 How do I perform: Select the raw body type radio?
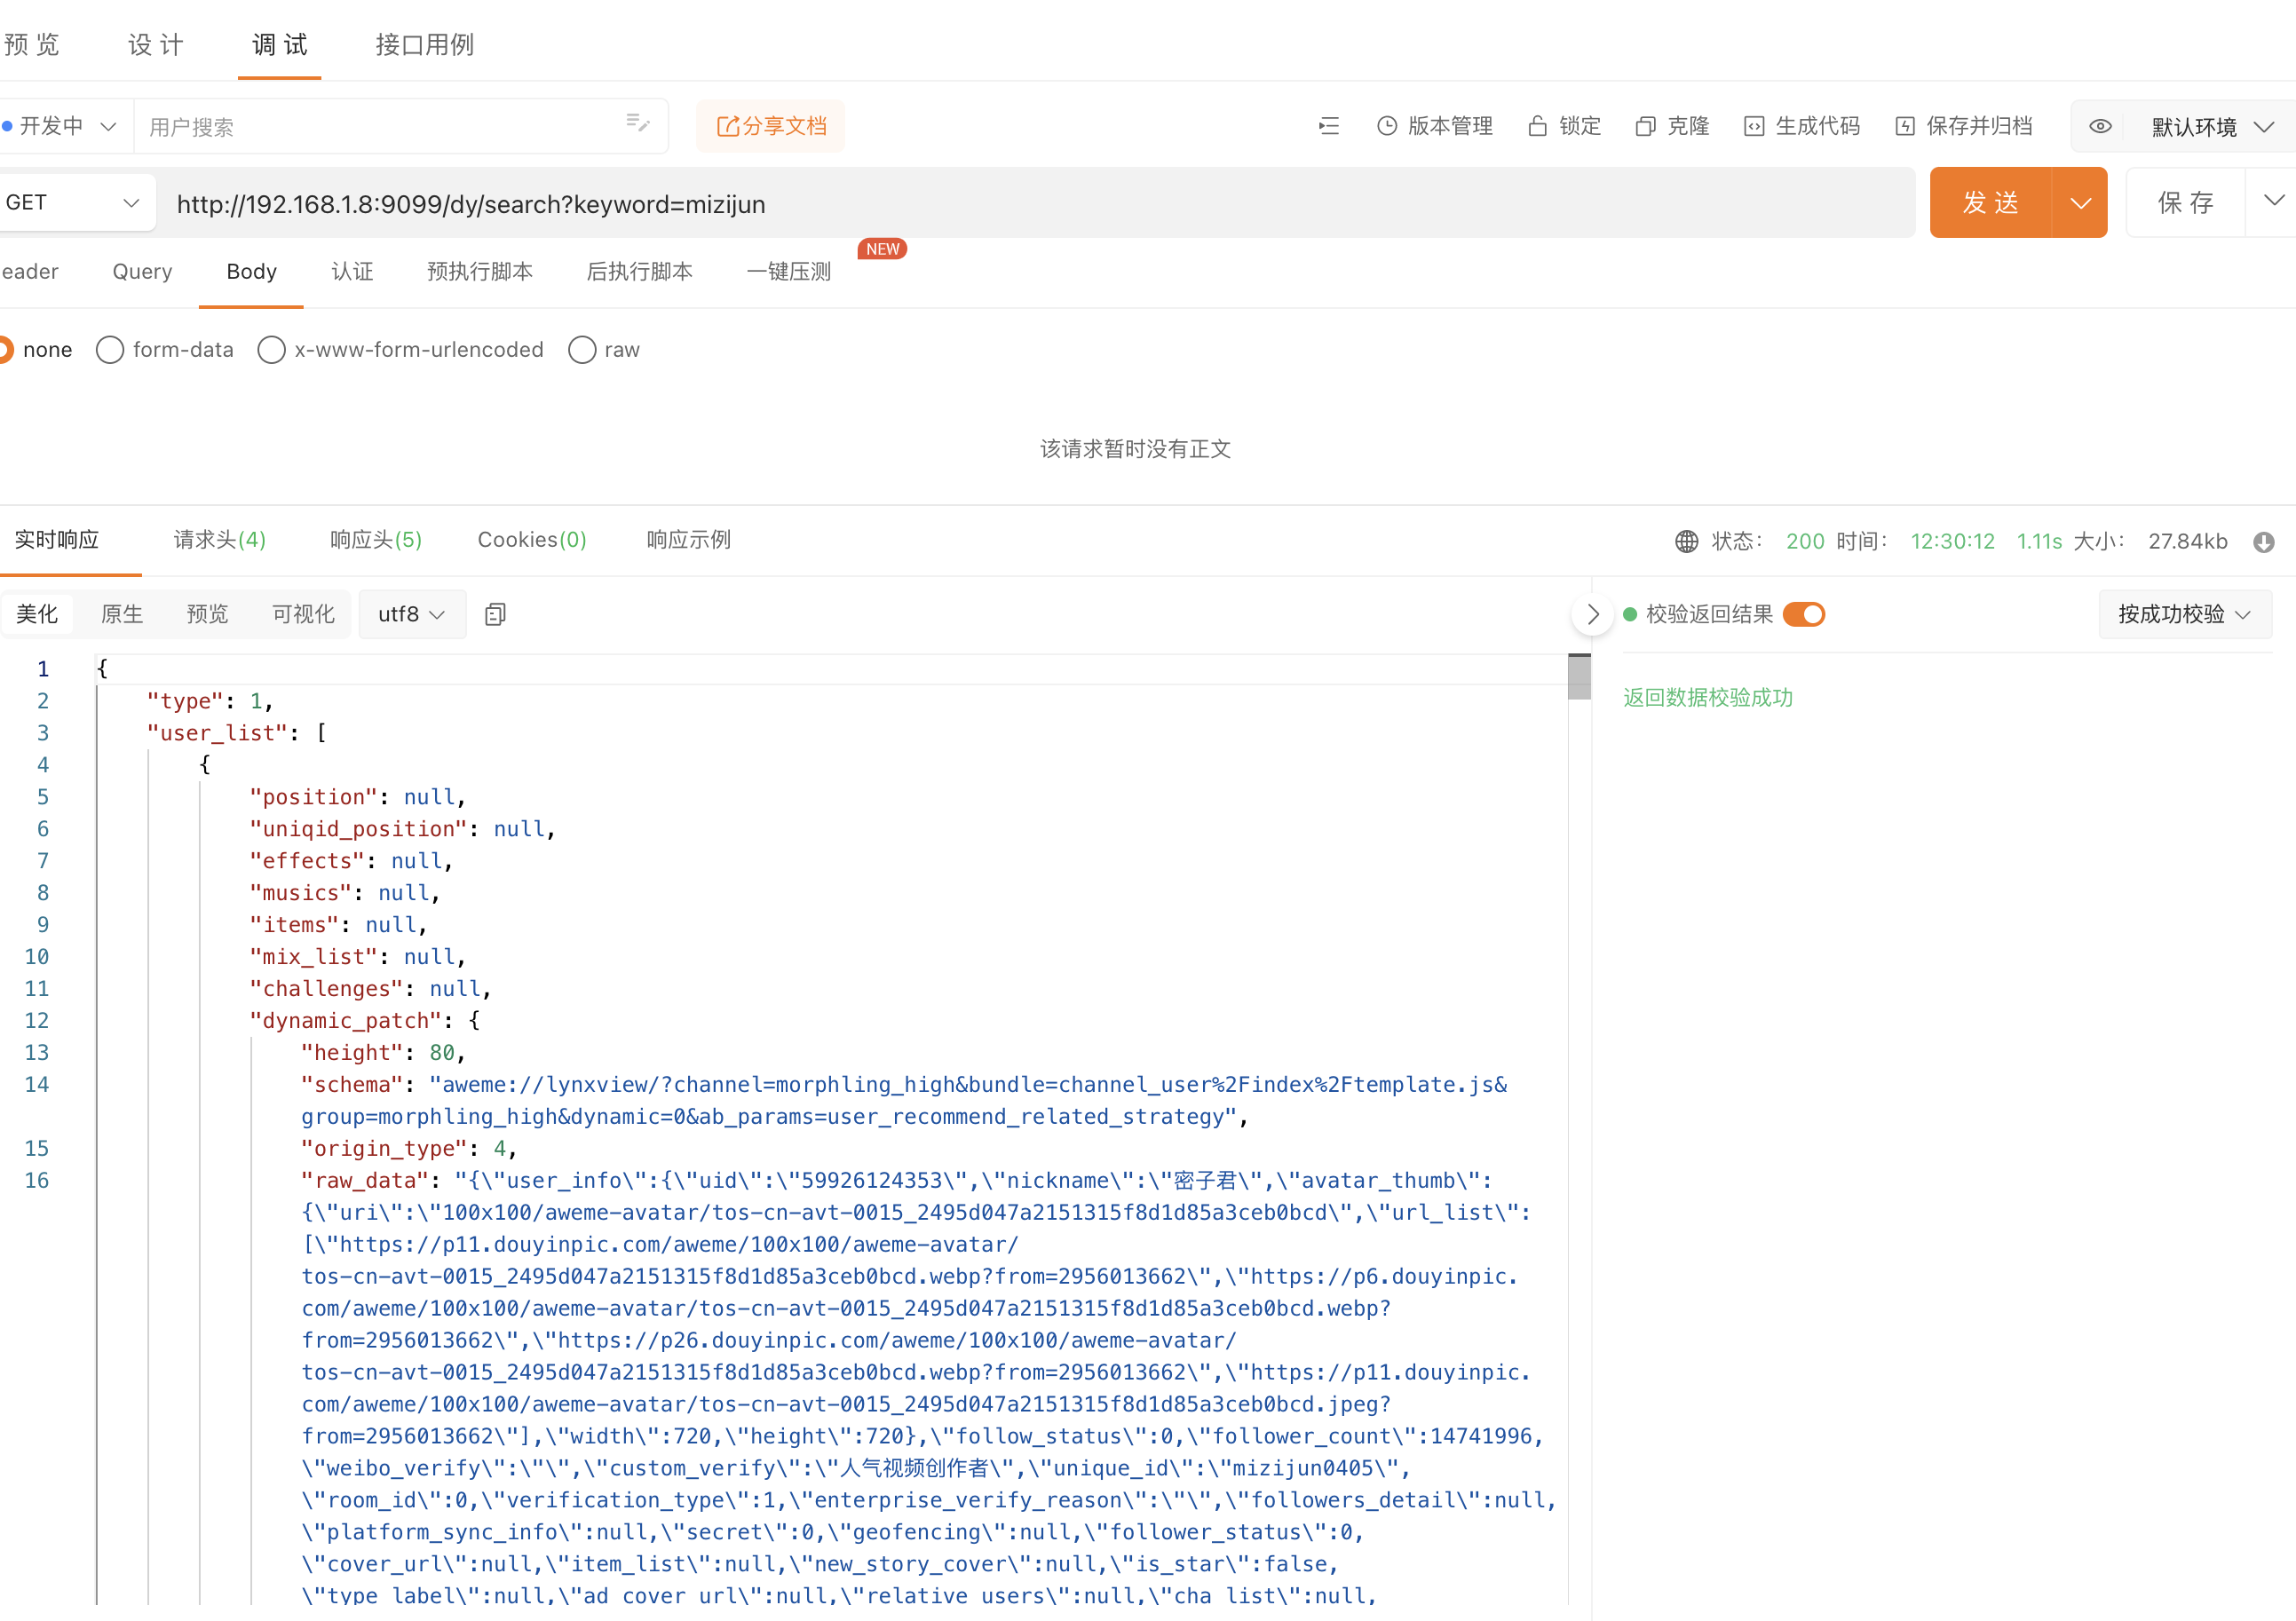(x=583, y=349)
